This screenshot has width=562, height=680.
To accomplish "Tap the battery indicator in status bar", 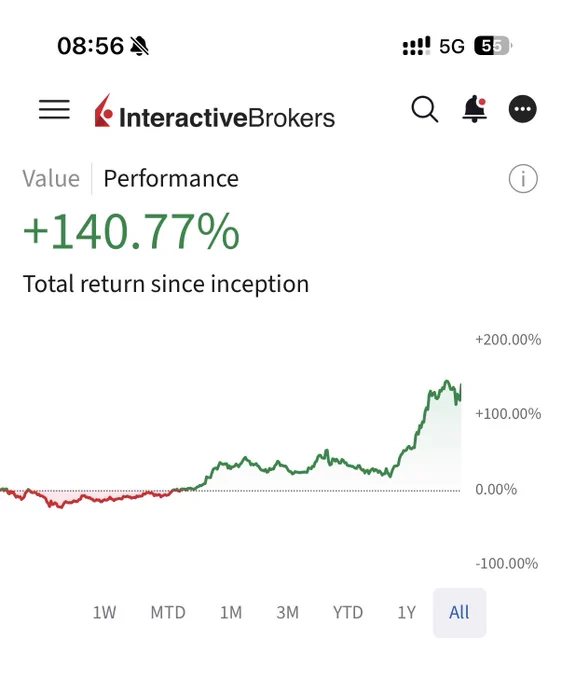I will pyautogui.click(x=493, y=46).
